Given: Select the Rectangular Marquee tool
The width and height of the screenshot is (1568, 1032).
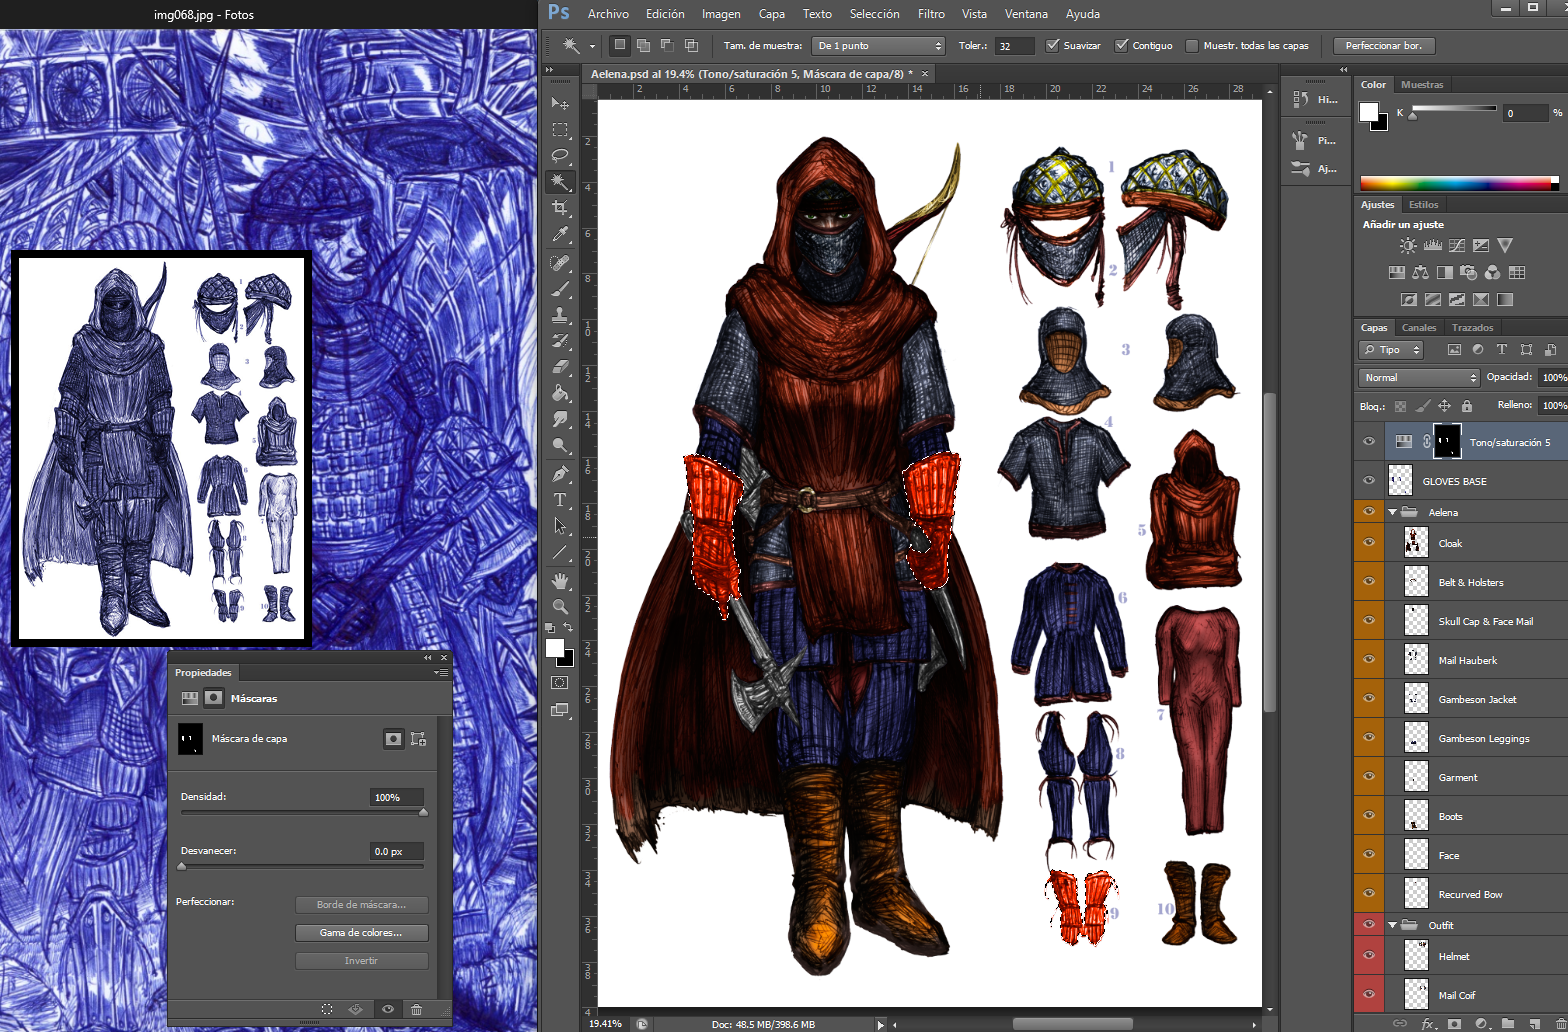Looking at the screenshot, I should (560, 130).
